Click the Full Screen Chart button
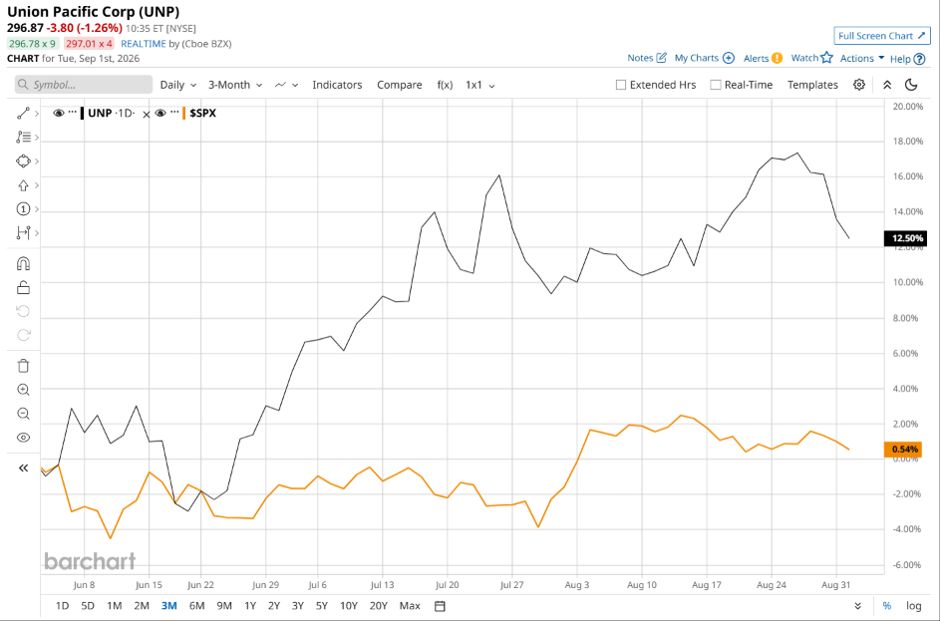Image resolution: width=940 pixels, height=621 pixels. coord(882,36)
